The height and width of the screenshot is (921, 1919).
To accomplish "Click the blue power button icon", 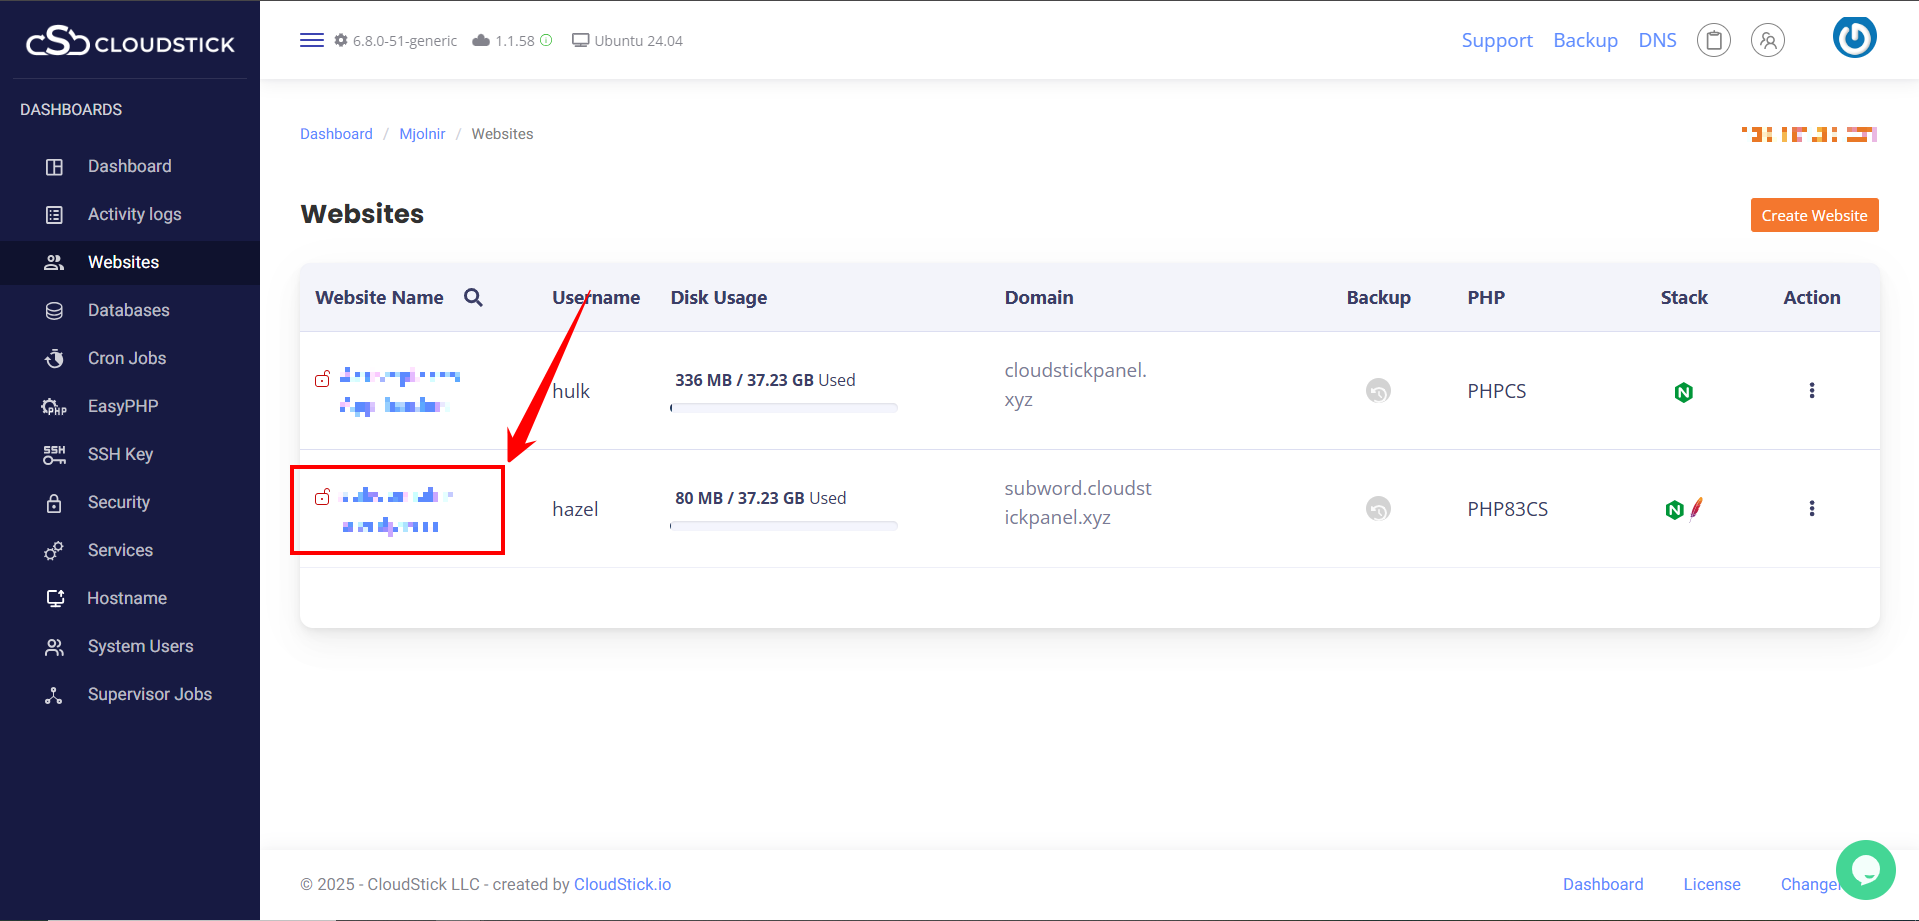I will point(1854,38).
